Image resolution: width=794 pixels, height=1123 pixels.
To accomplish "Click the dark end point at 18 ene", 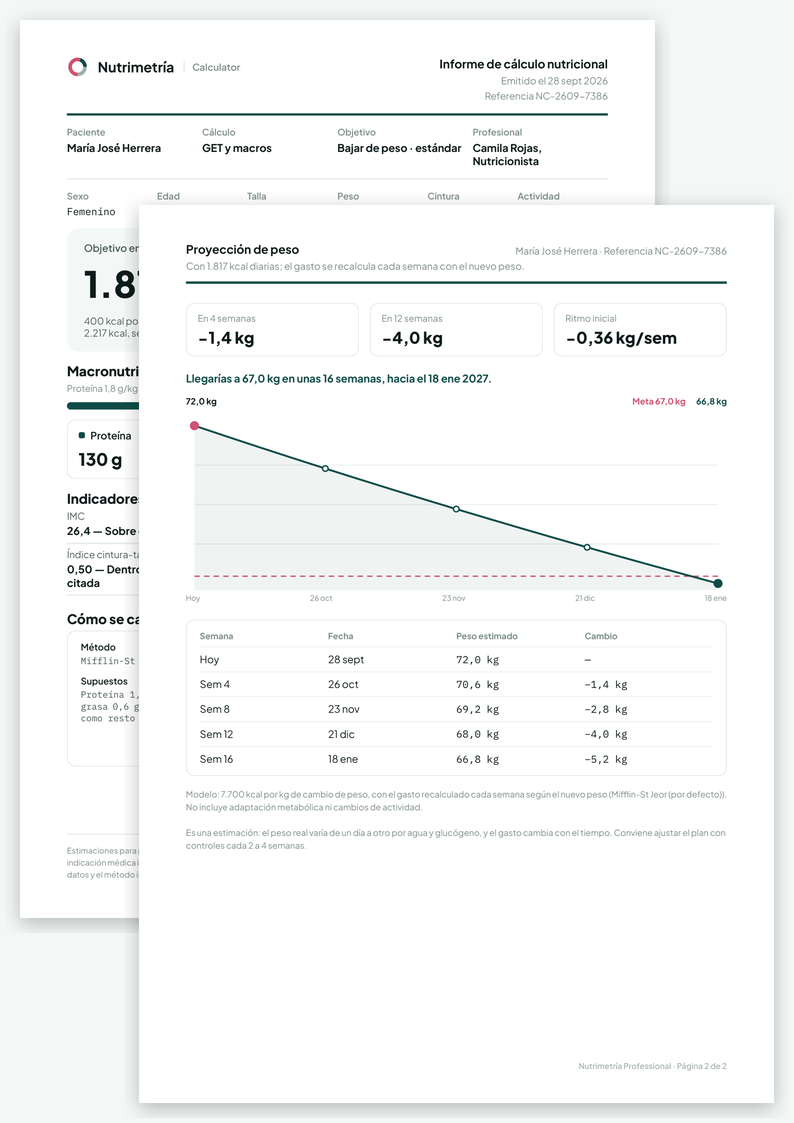I will pyautogui.click(x=718, y=584).
